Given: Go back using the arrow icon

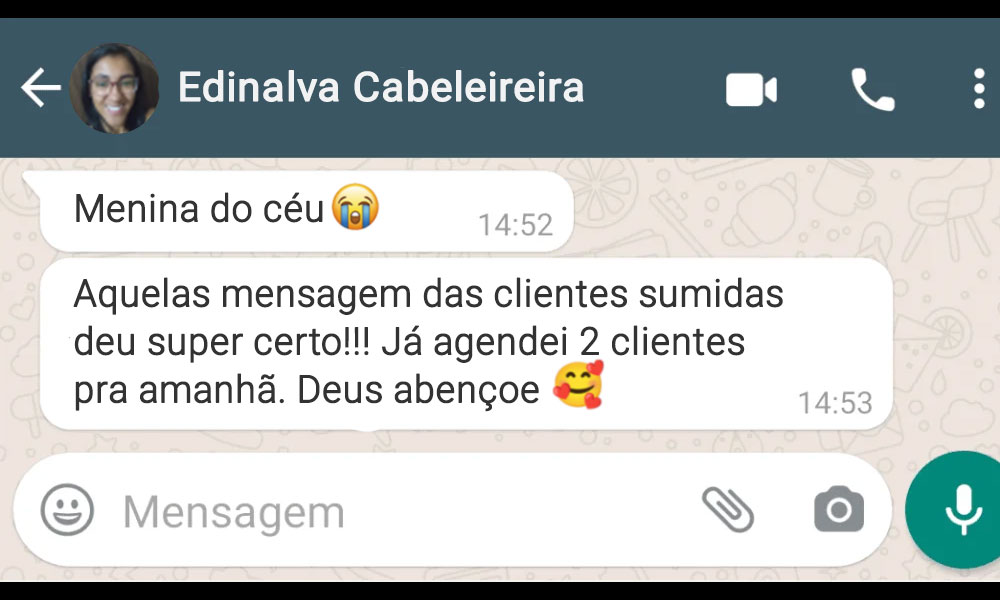Looking at the screenshot, I should tap(41, 87).
